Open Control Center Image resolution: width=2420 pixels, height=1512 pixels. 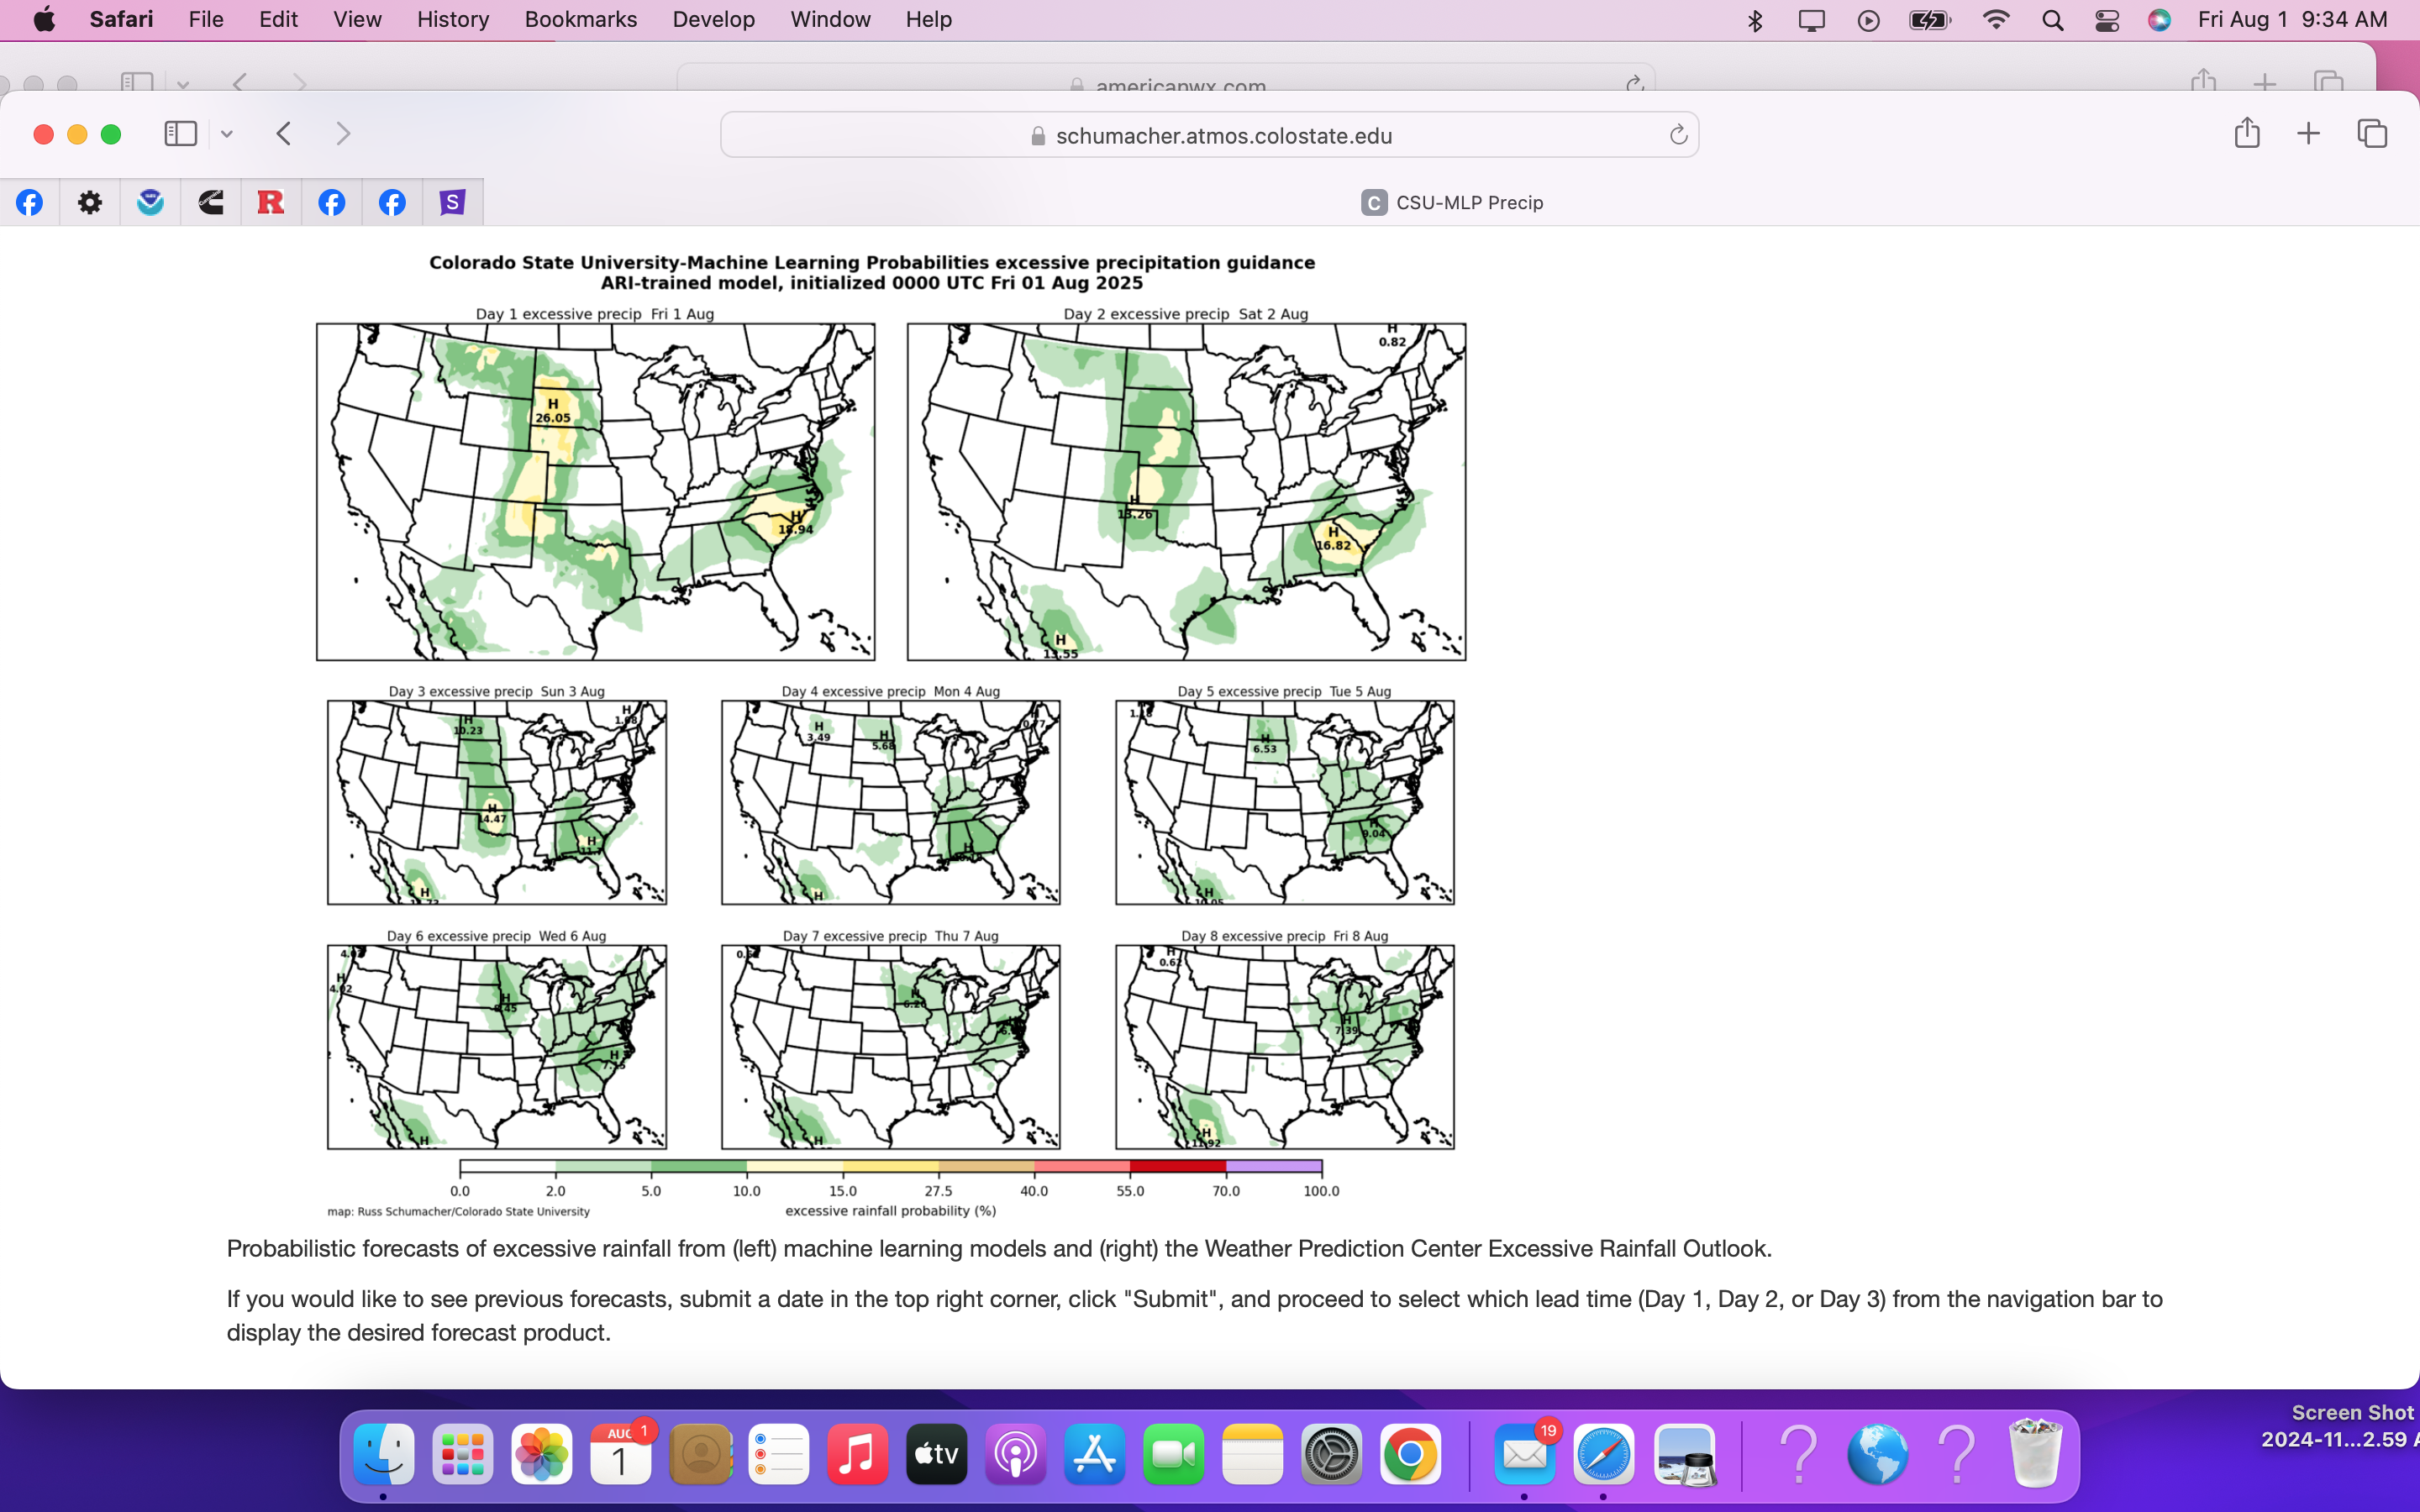point(2107,20)
